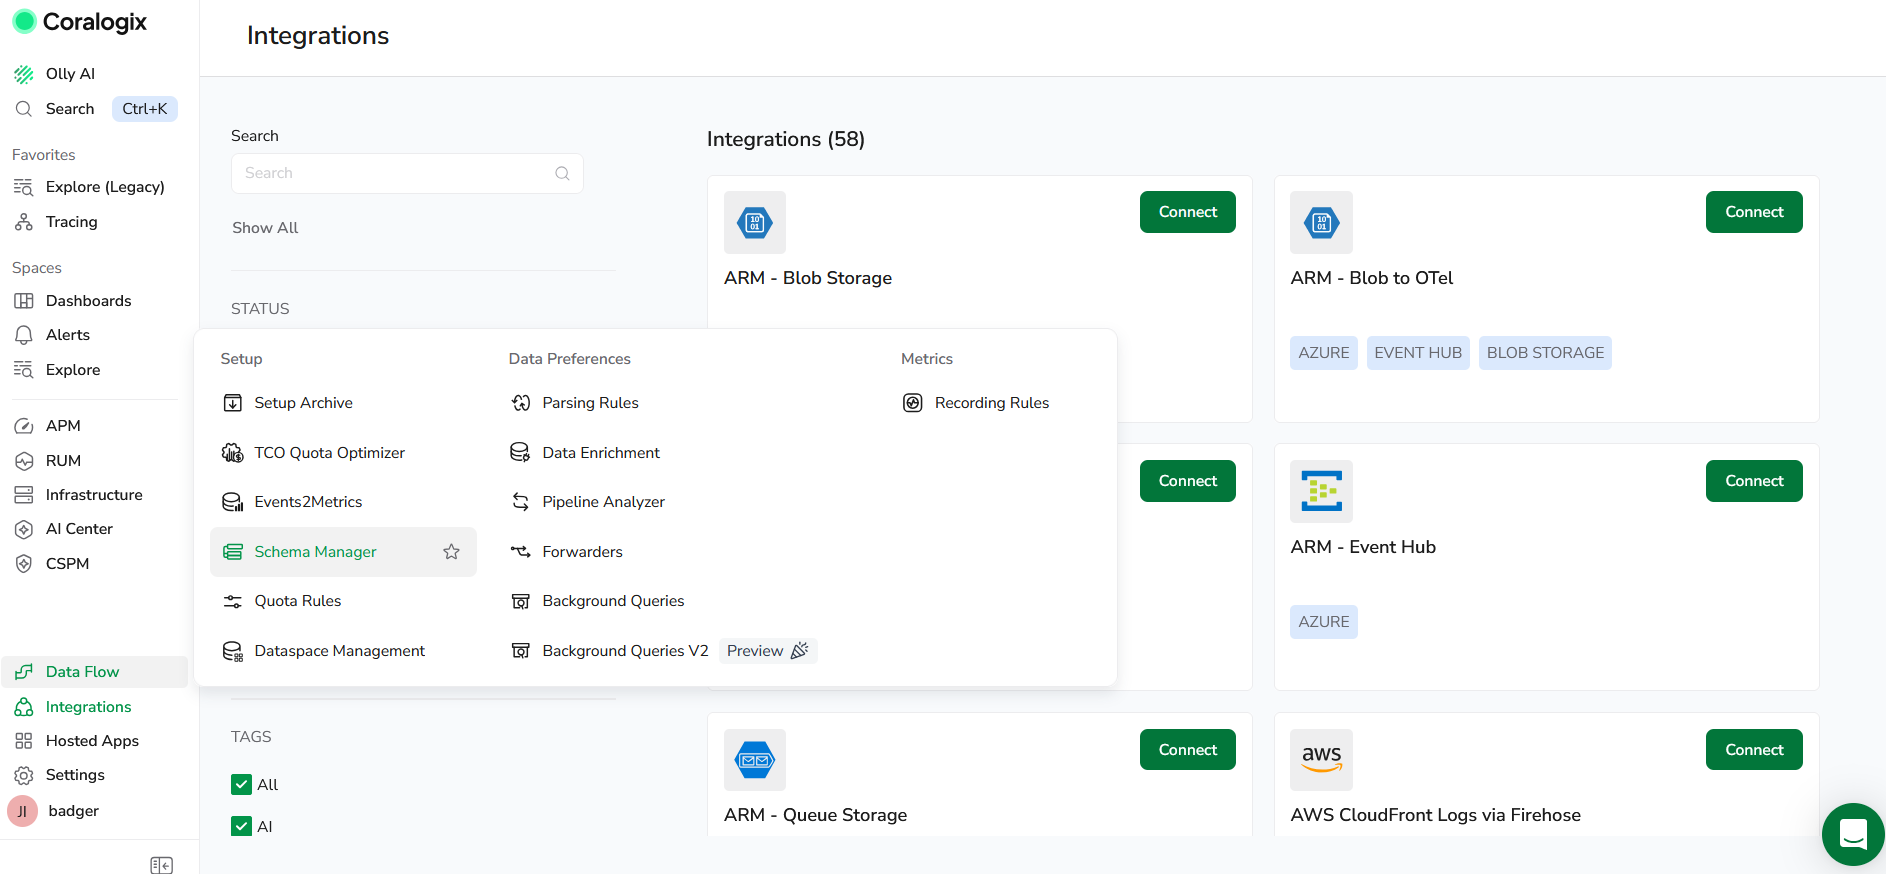Click the AWS CloudFront logo icon

1321,760
